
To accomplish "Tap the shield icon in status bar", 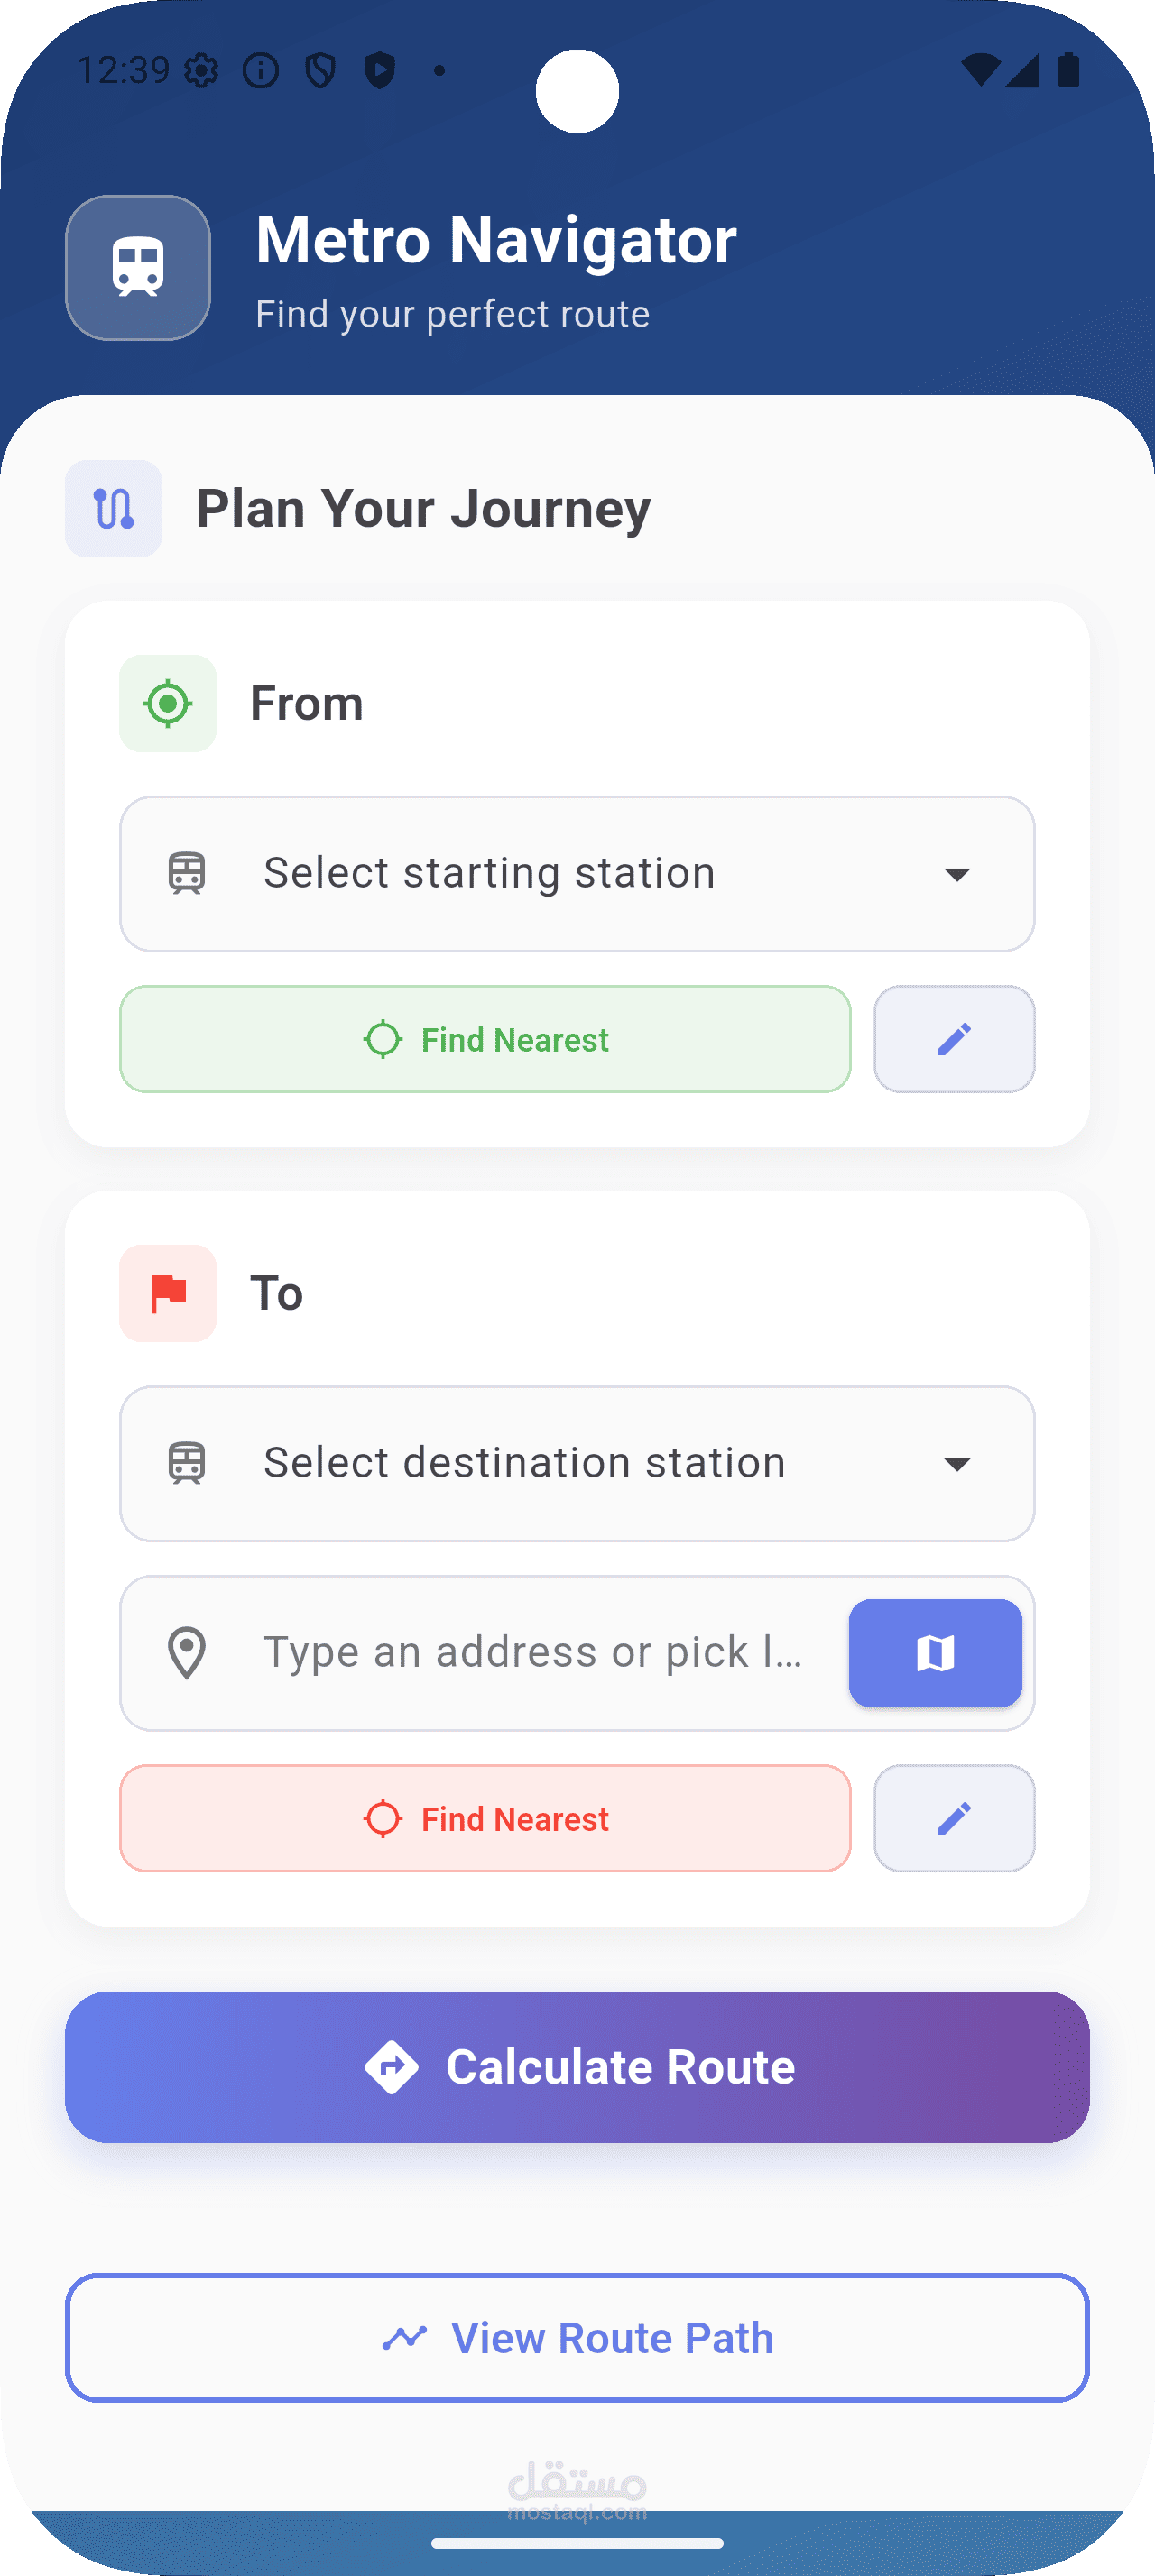I will tap(321, 70).
